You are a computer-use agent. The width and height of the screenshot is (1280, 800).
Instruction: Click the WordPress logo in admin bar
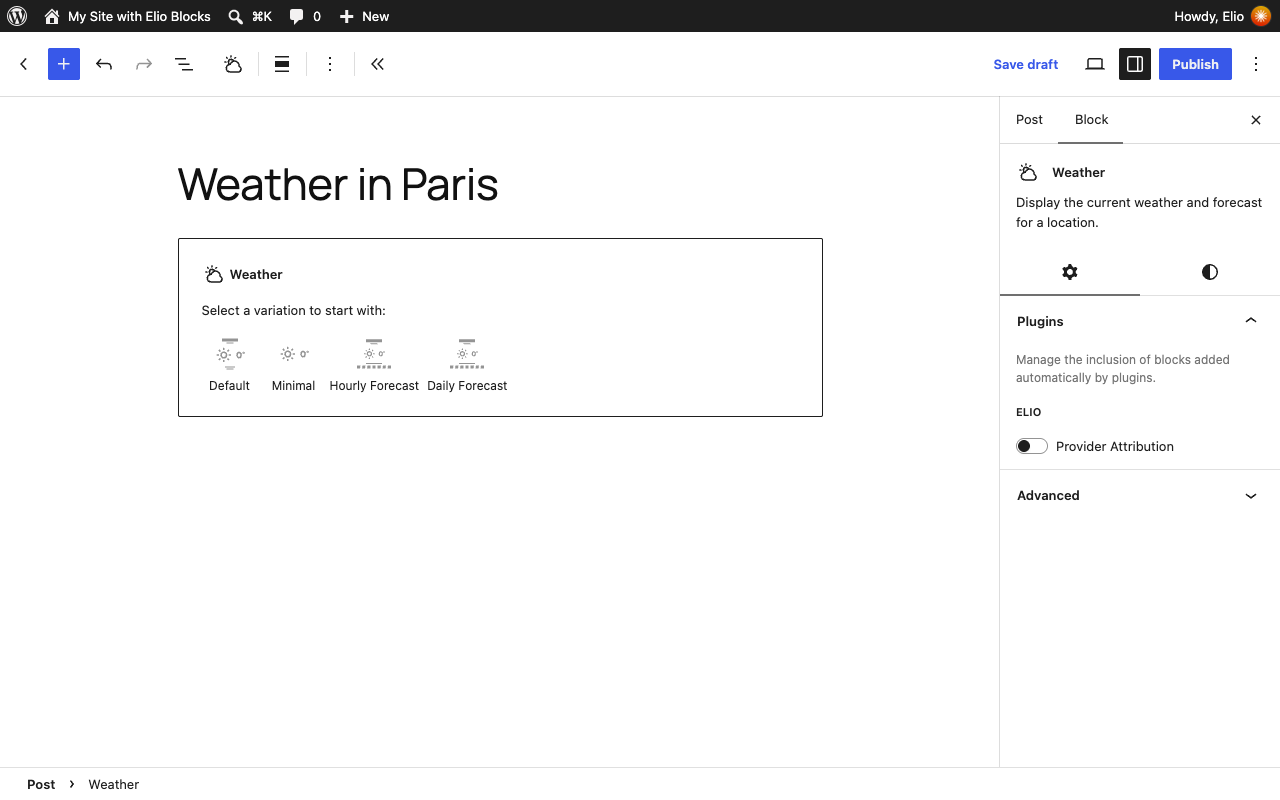point(16,16)
